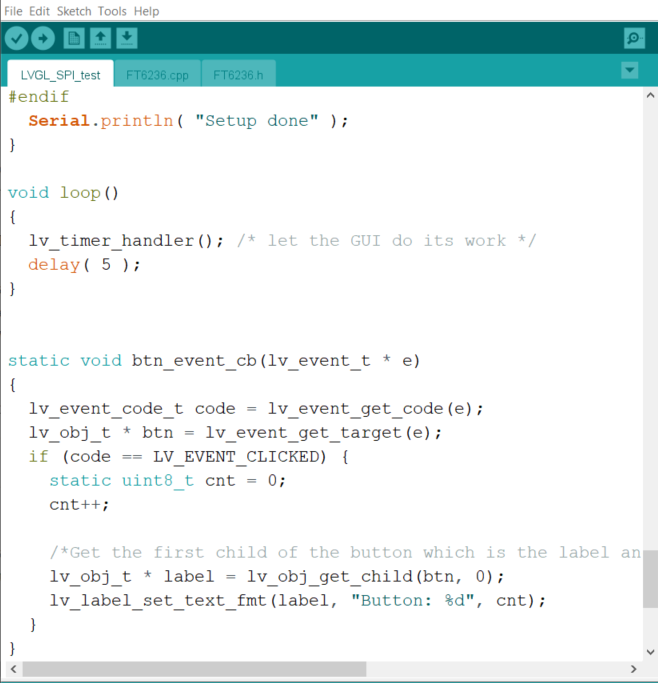Viewport: 658px width, 683px height.
Task: Open a sketch with the up-arrow icon
Action: click(x=100, y=38)
